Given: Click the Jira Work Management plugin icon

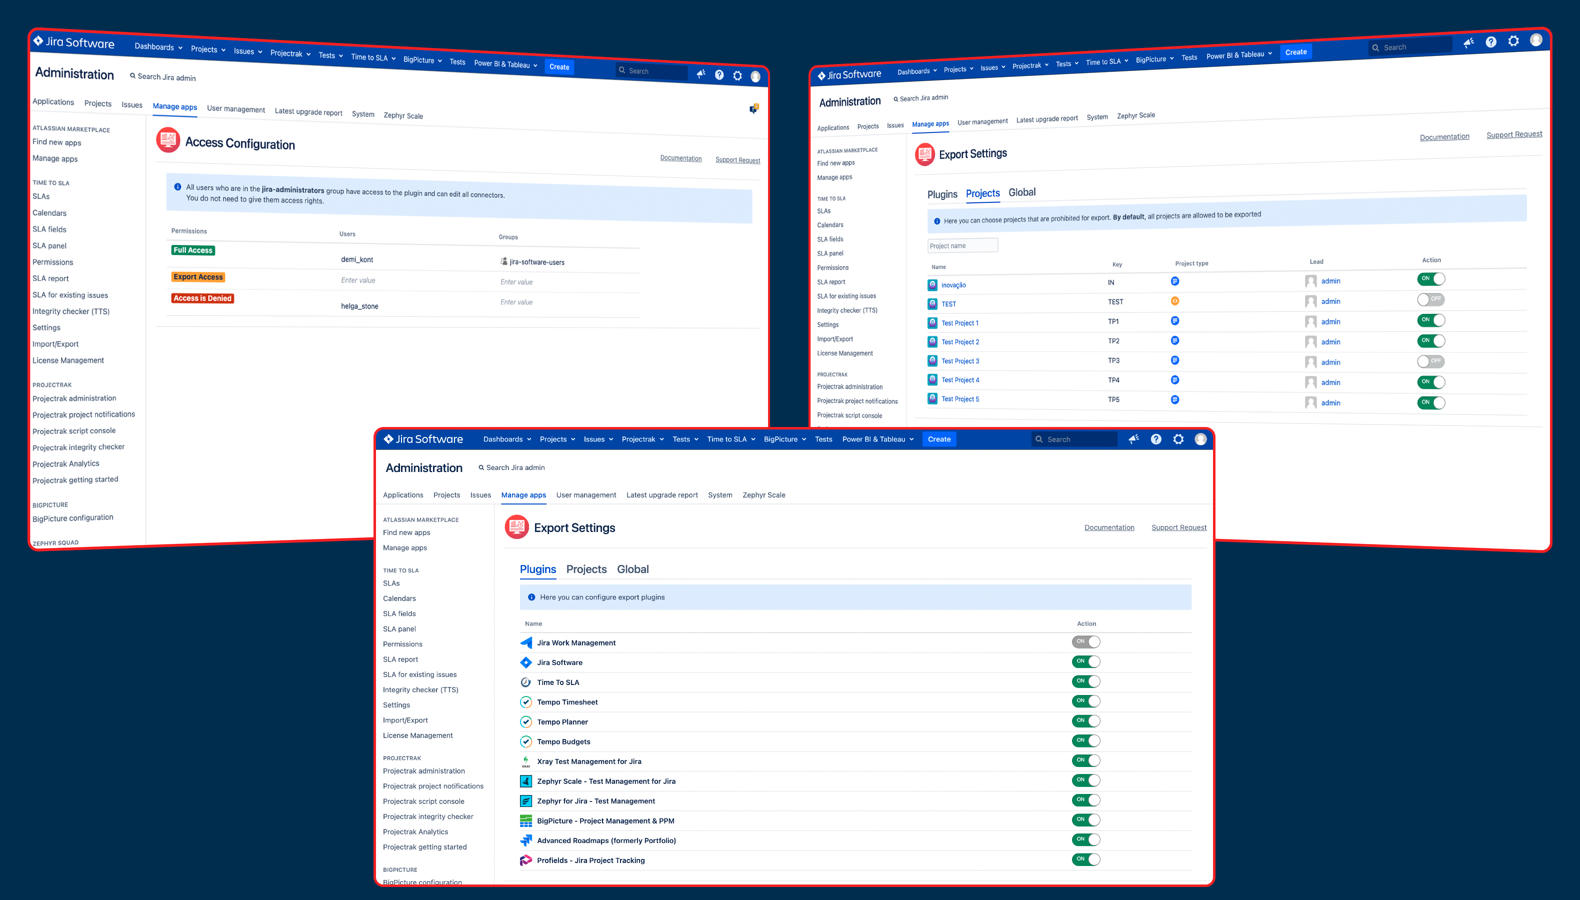Looking at the screenshot, I should click(526, 643).
